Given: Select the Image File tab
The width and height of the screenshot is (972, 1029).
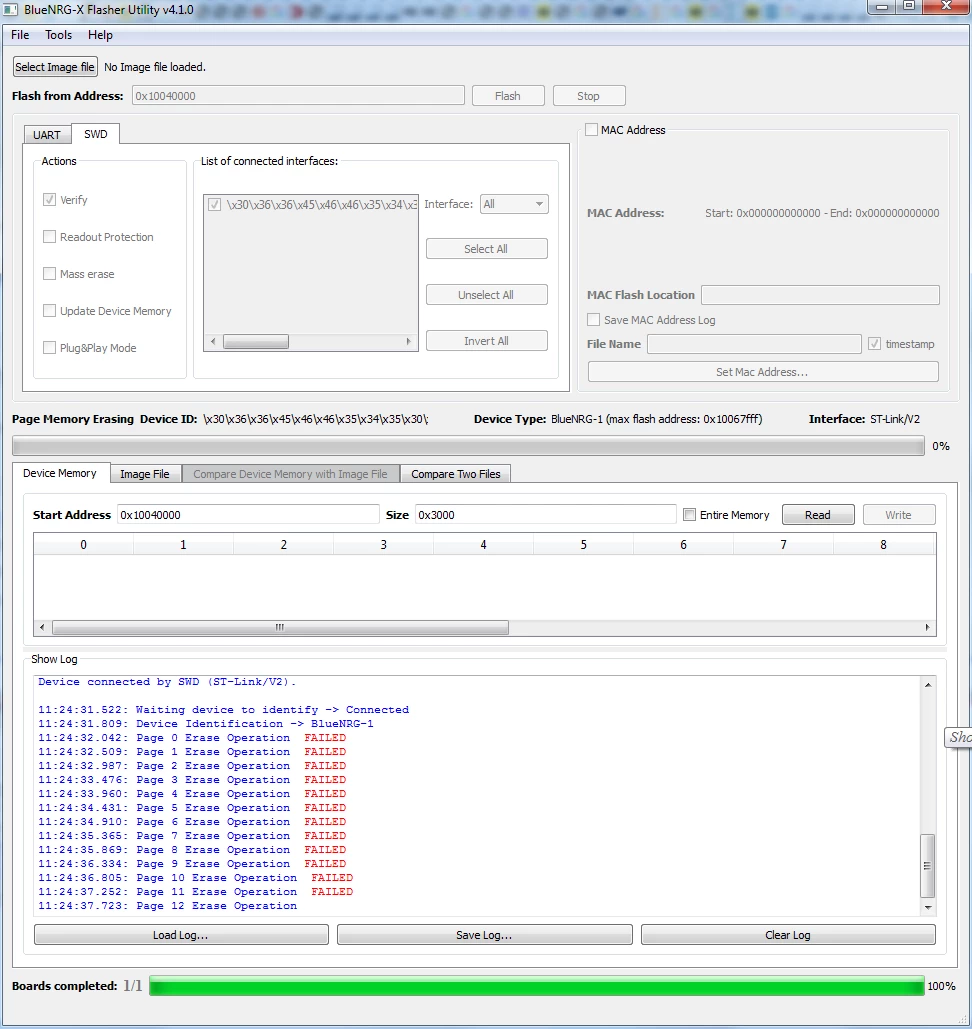Looking at the screenshot, I should pyautogui.click(x=145, y=474).
